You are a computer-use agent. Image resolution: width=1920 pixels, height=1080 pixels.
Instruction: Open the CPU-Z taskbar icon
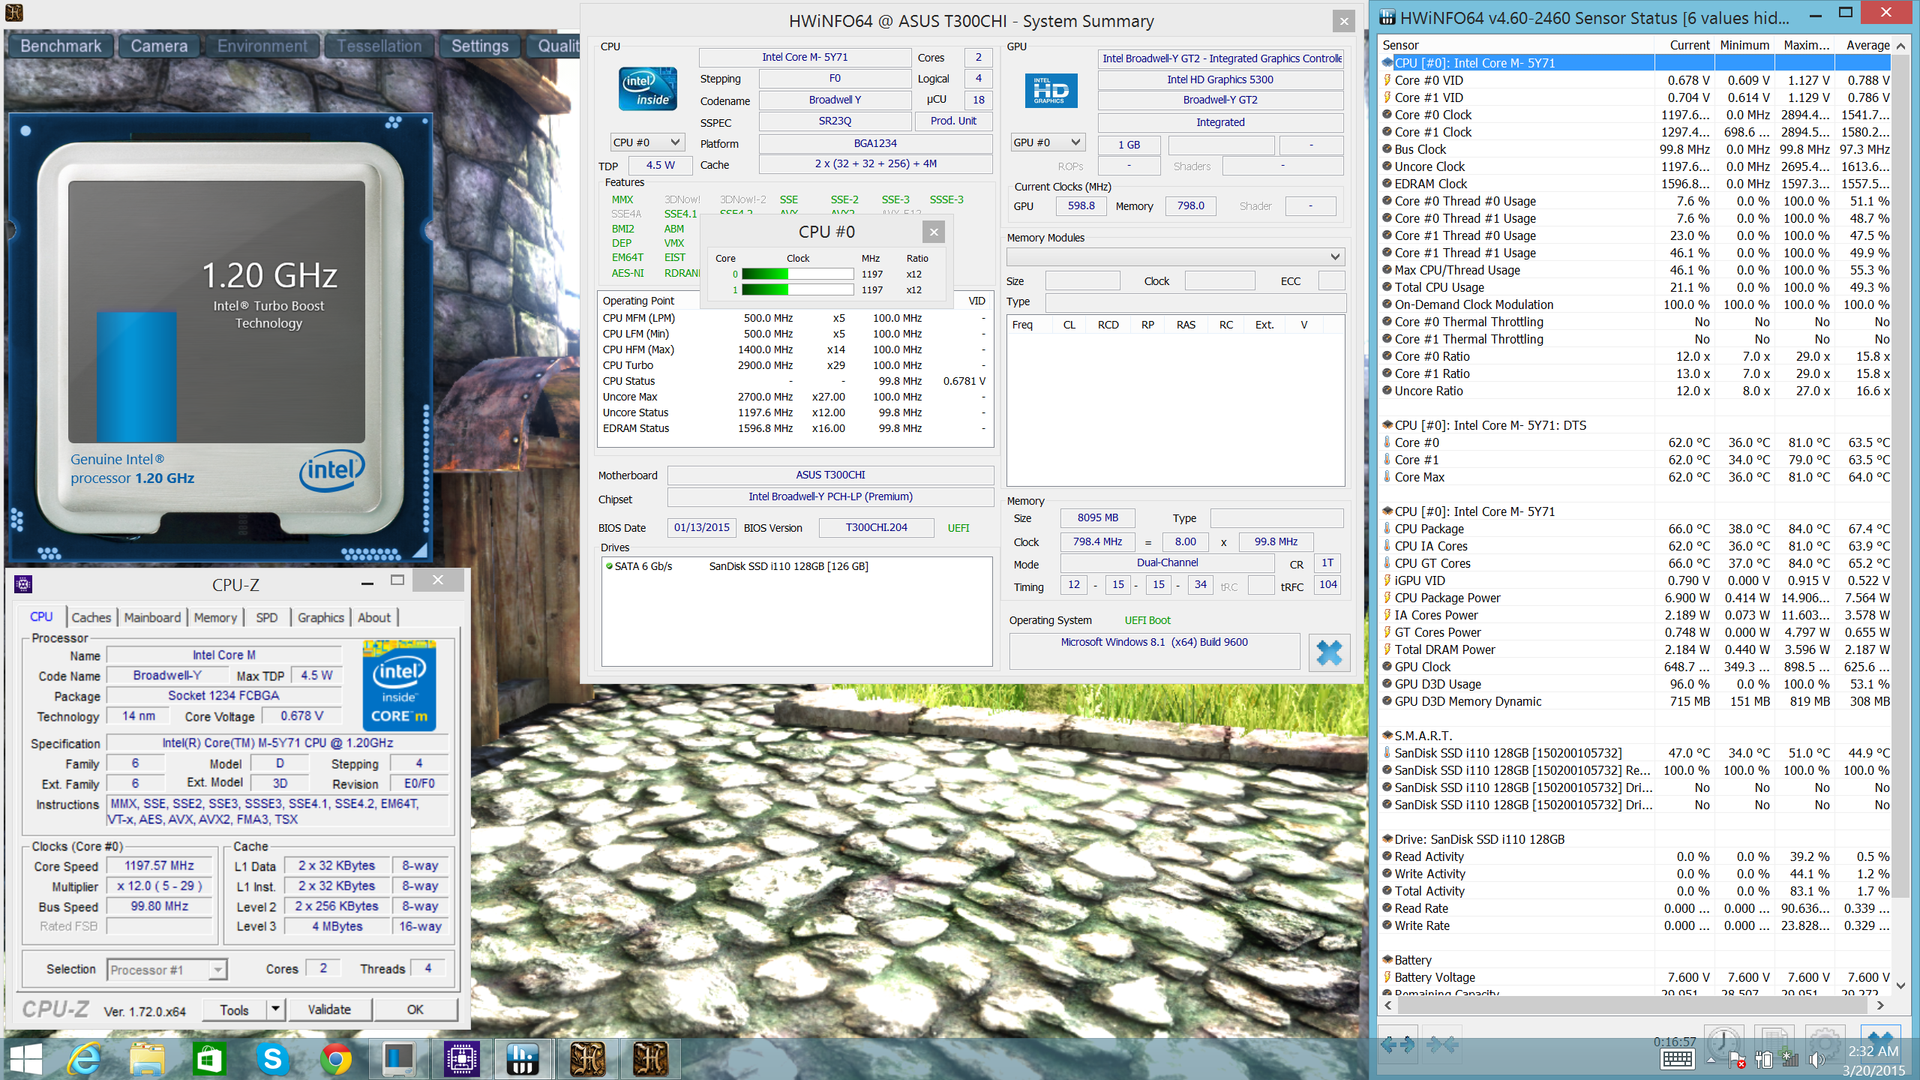[461, 1058]
